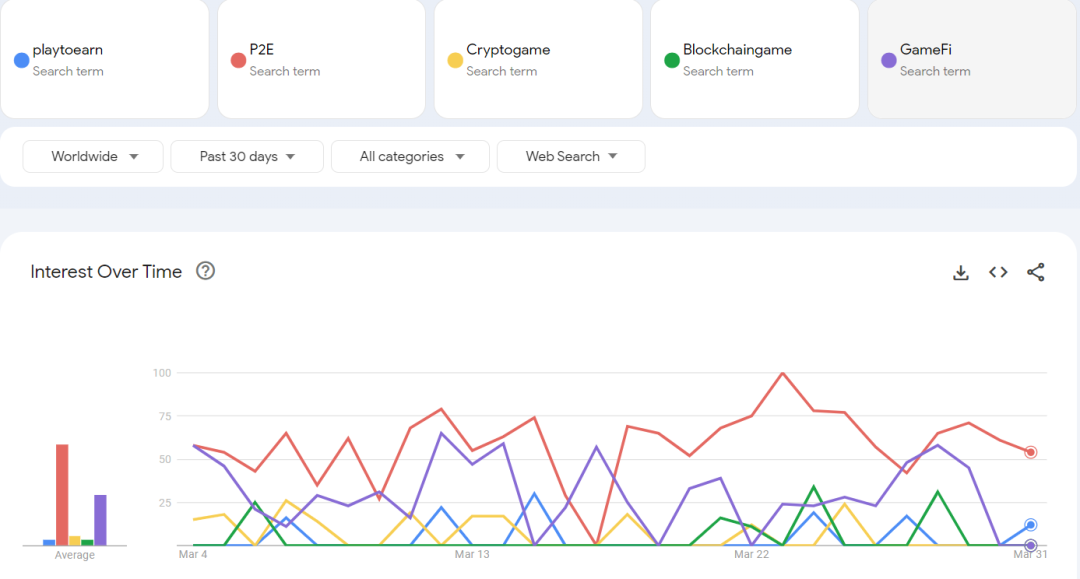Click the share icon
The width and height of the screenshot is (1080, 579).
pos(1036,272)
